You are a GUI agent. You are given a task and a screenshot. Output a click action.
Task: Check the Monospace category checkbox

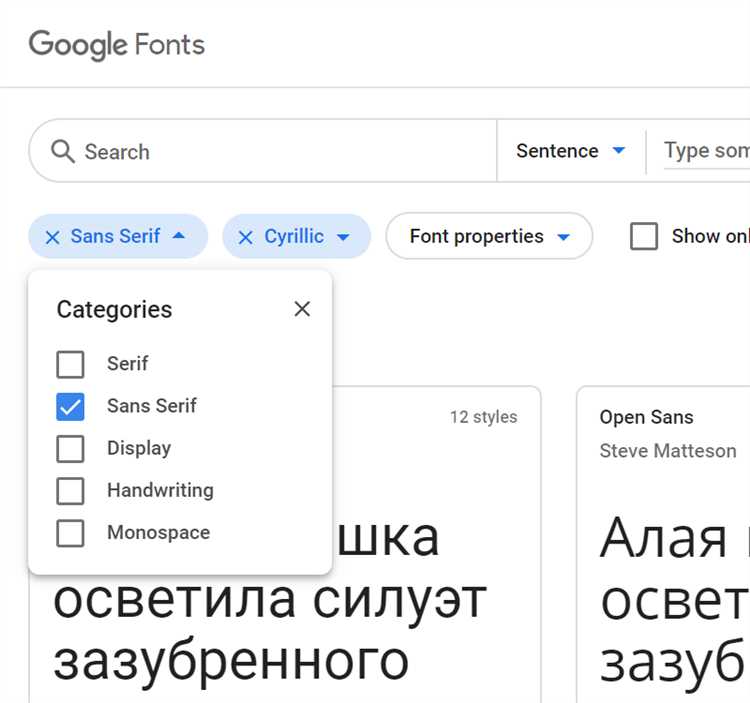pyautogui.click(x=70, y=533)
